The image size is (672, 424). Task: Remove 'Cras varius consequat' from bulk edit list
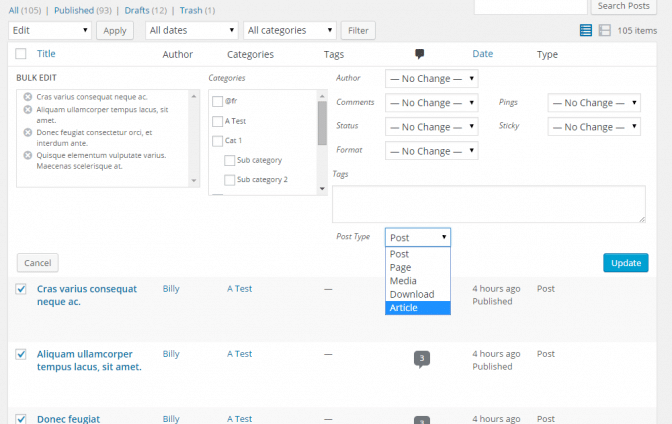(x=28, y=97)
